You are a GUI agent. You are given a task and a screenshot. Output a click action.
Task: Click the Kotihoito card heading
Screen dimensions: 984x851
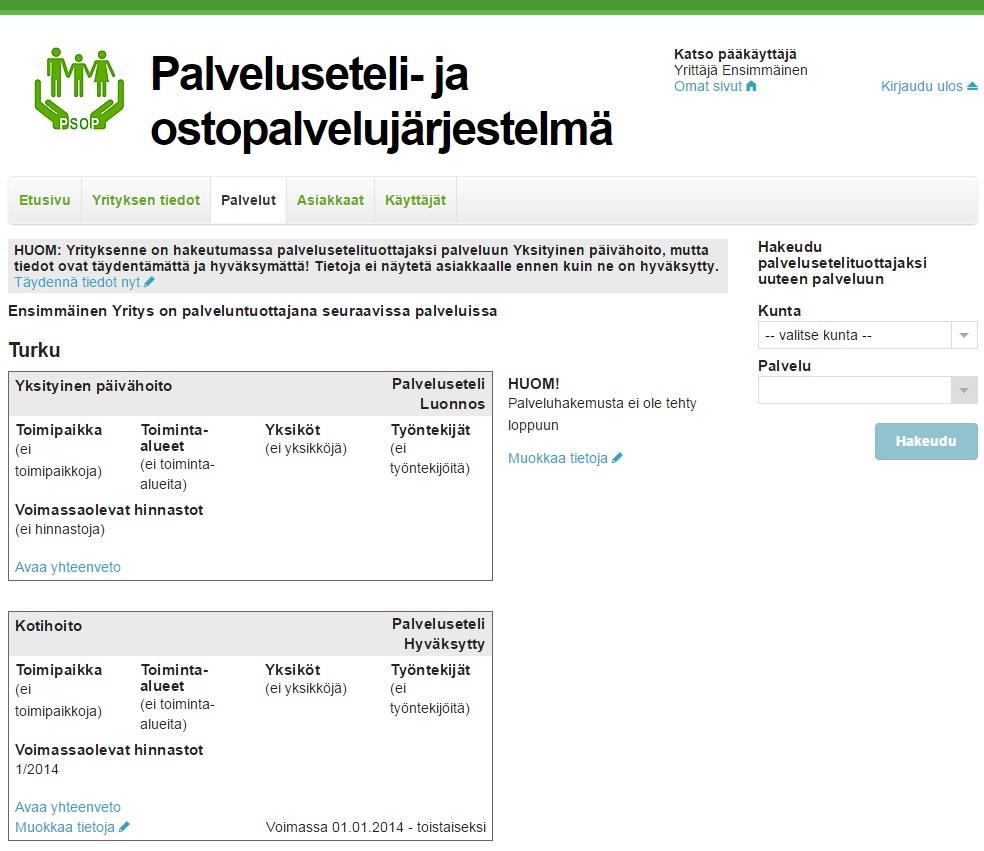(48, 626)
